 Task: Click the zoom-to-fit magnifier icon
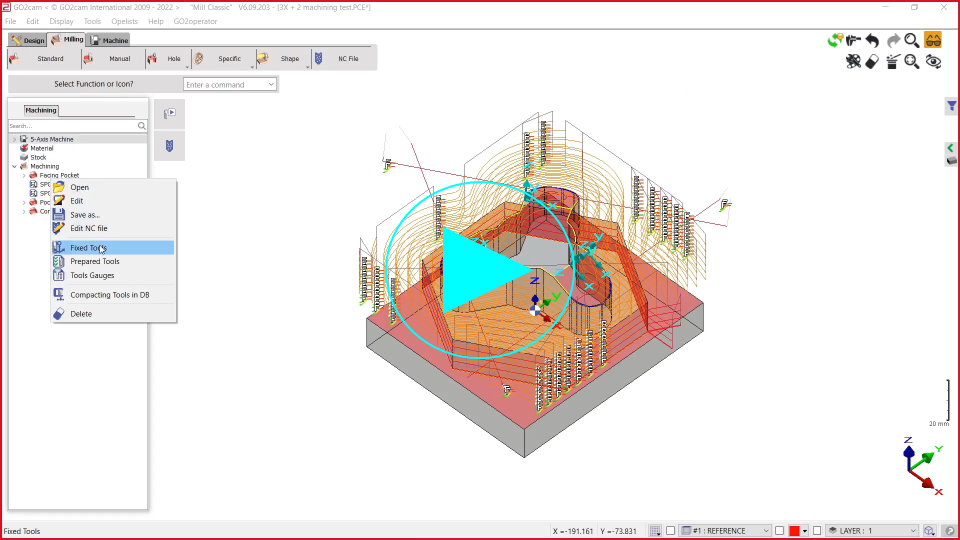(x=912, y=62)
